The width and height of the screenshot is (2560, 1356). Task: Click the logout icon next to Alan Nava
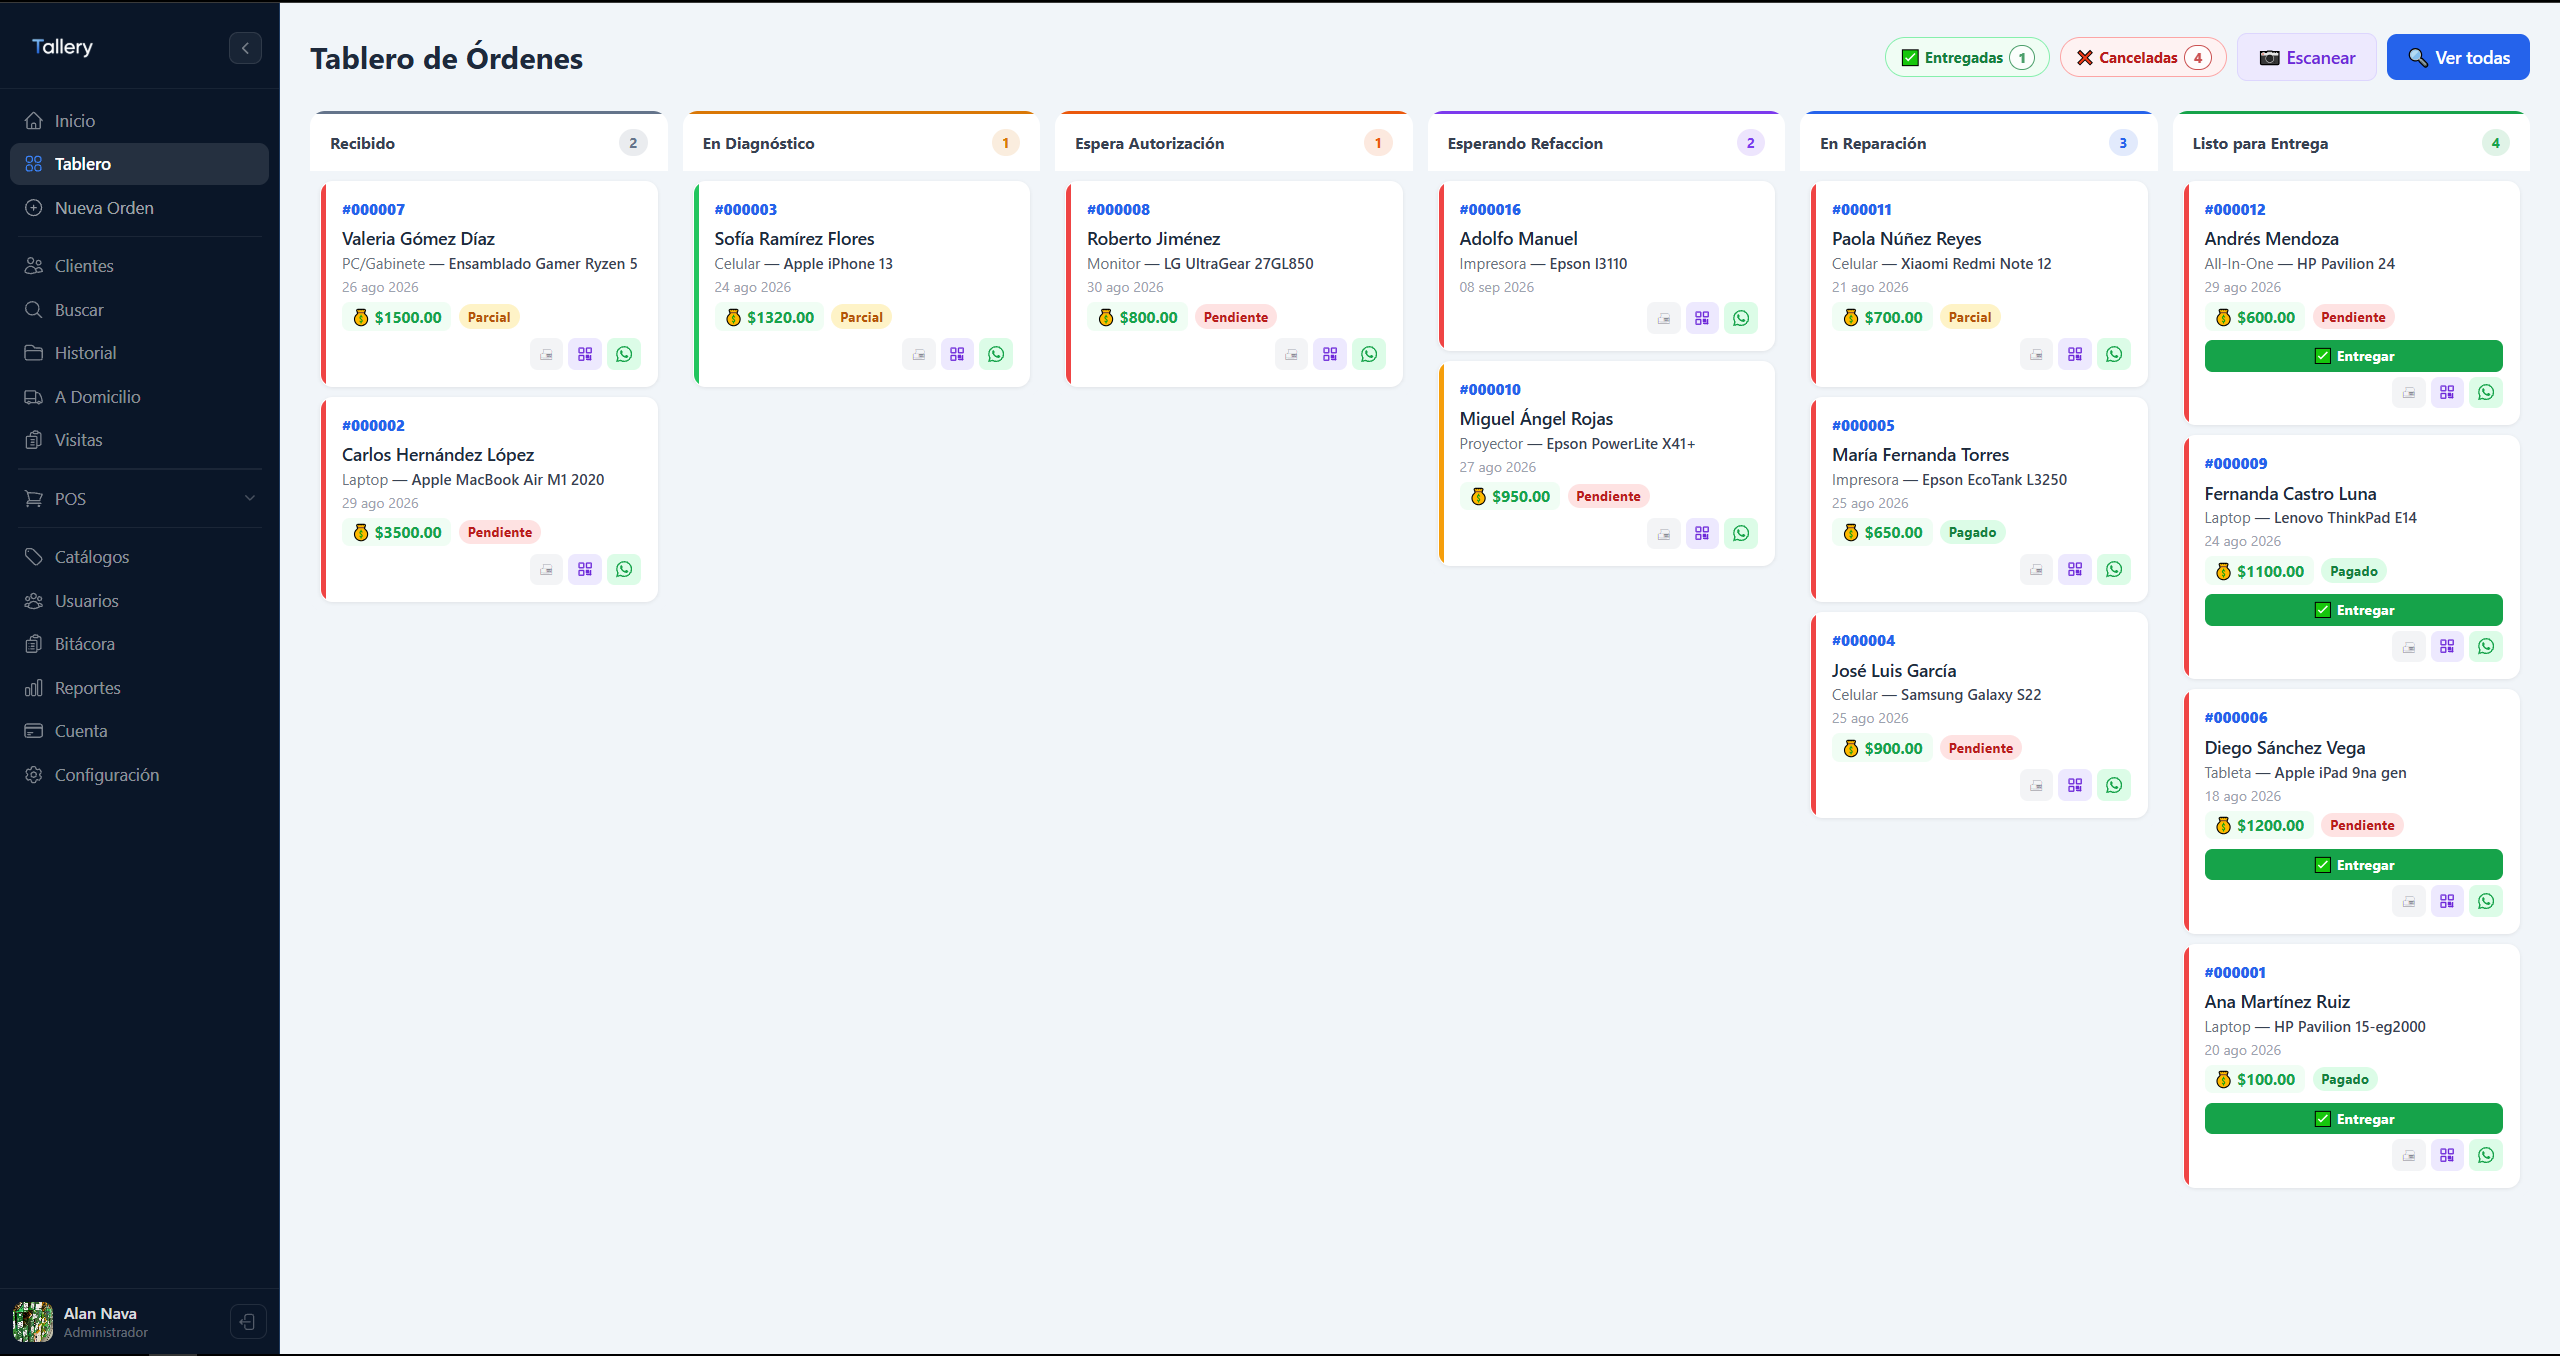pyautogui.click(x=247, y=1321)
